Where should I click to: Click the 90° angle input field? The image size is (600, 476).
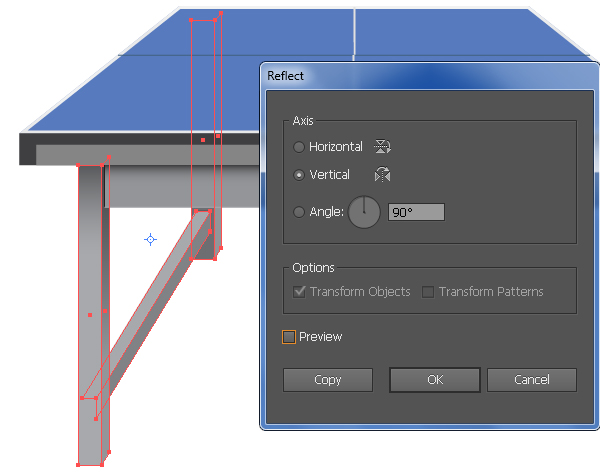416,212
